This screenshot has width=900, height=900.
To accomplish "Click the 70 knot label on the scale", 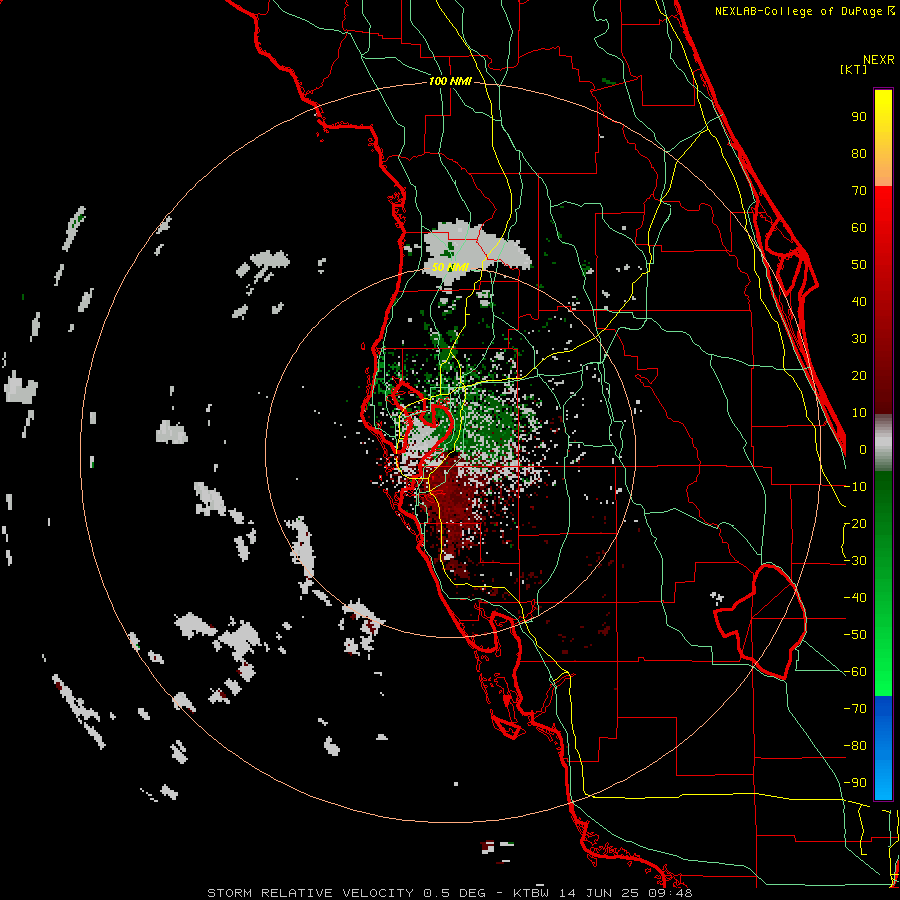I will click(x=859, y=191).
